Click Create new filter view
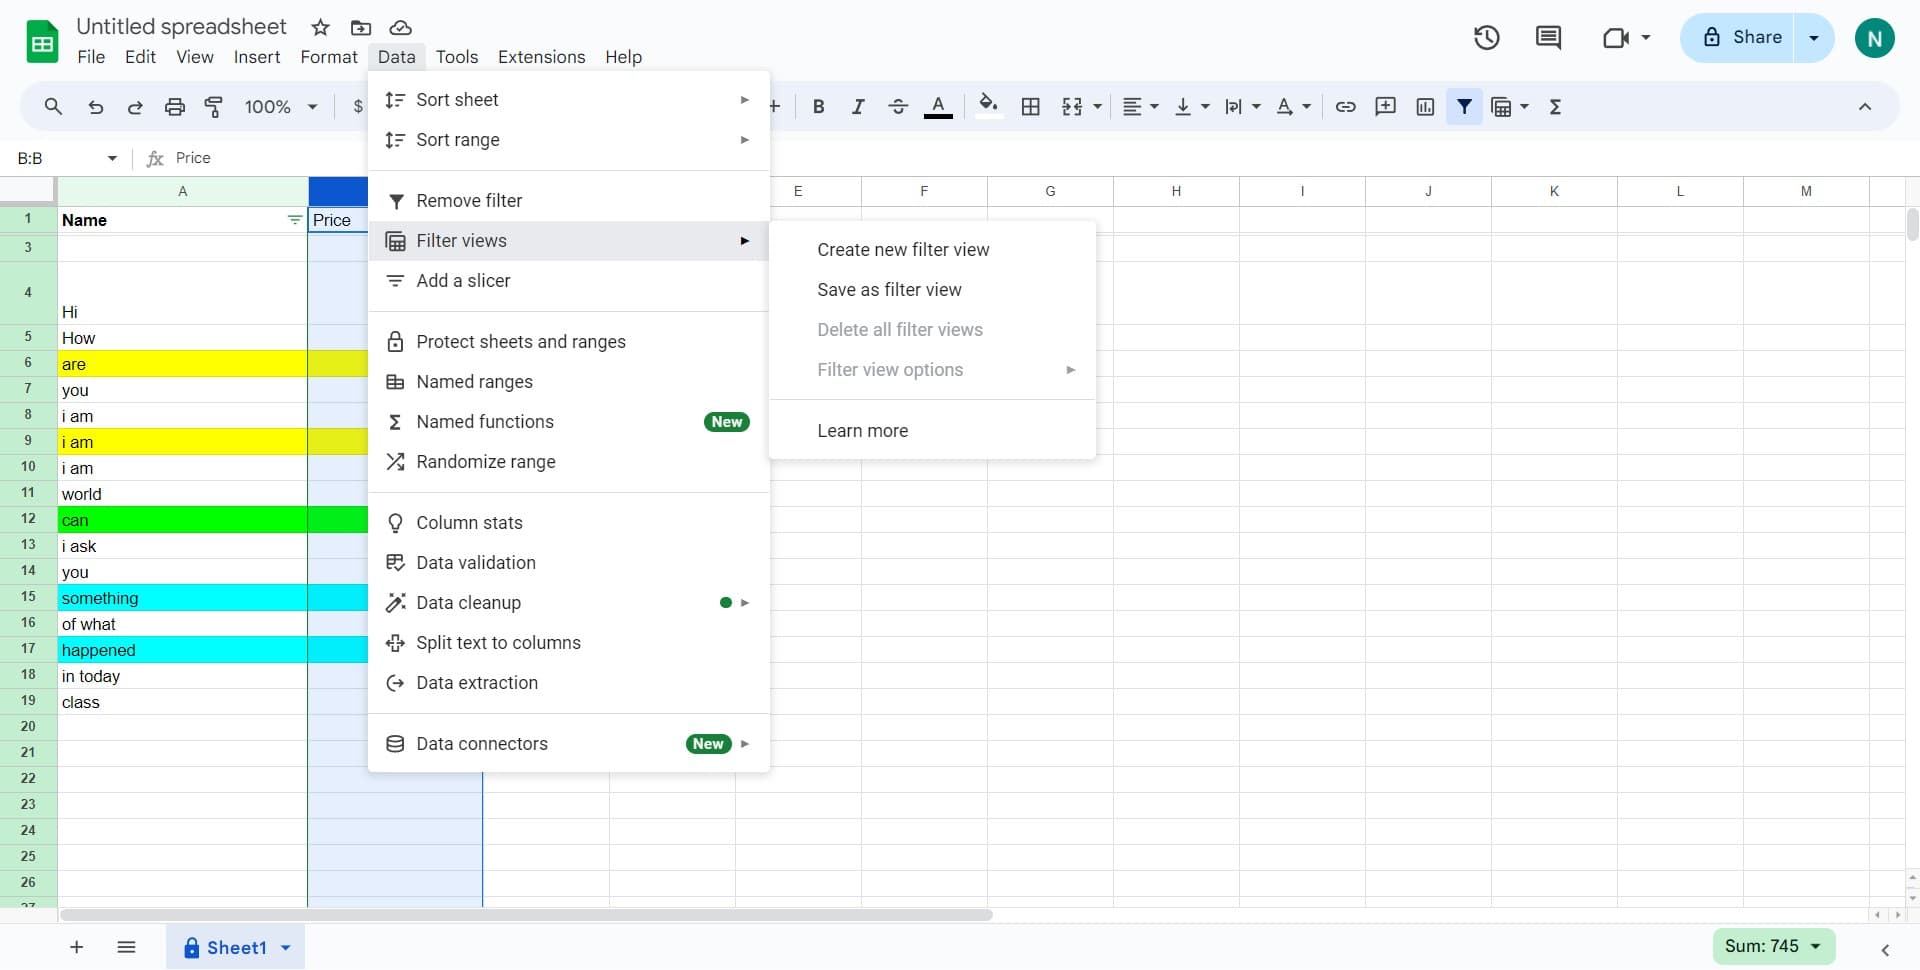Screen dimensions: 1920x970 [903, 249]
